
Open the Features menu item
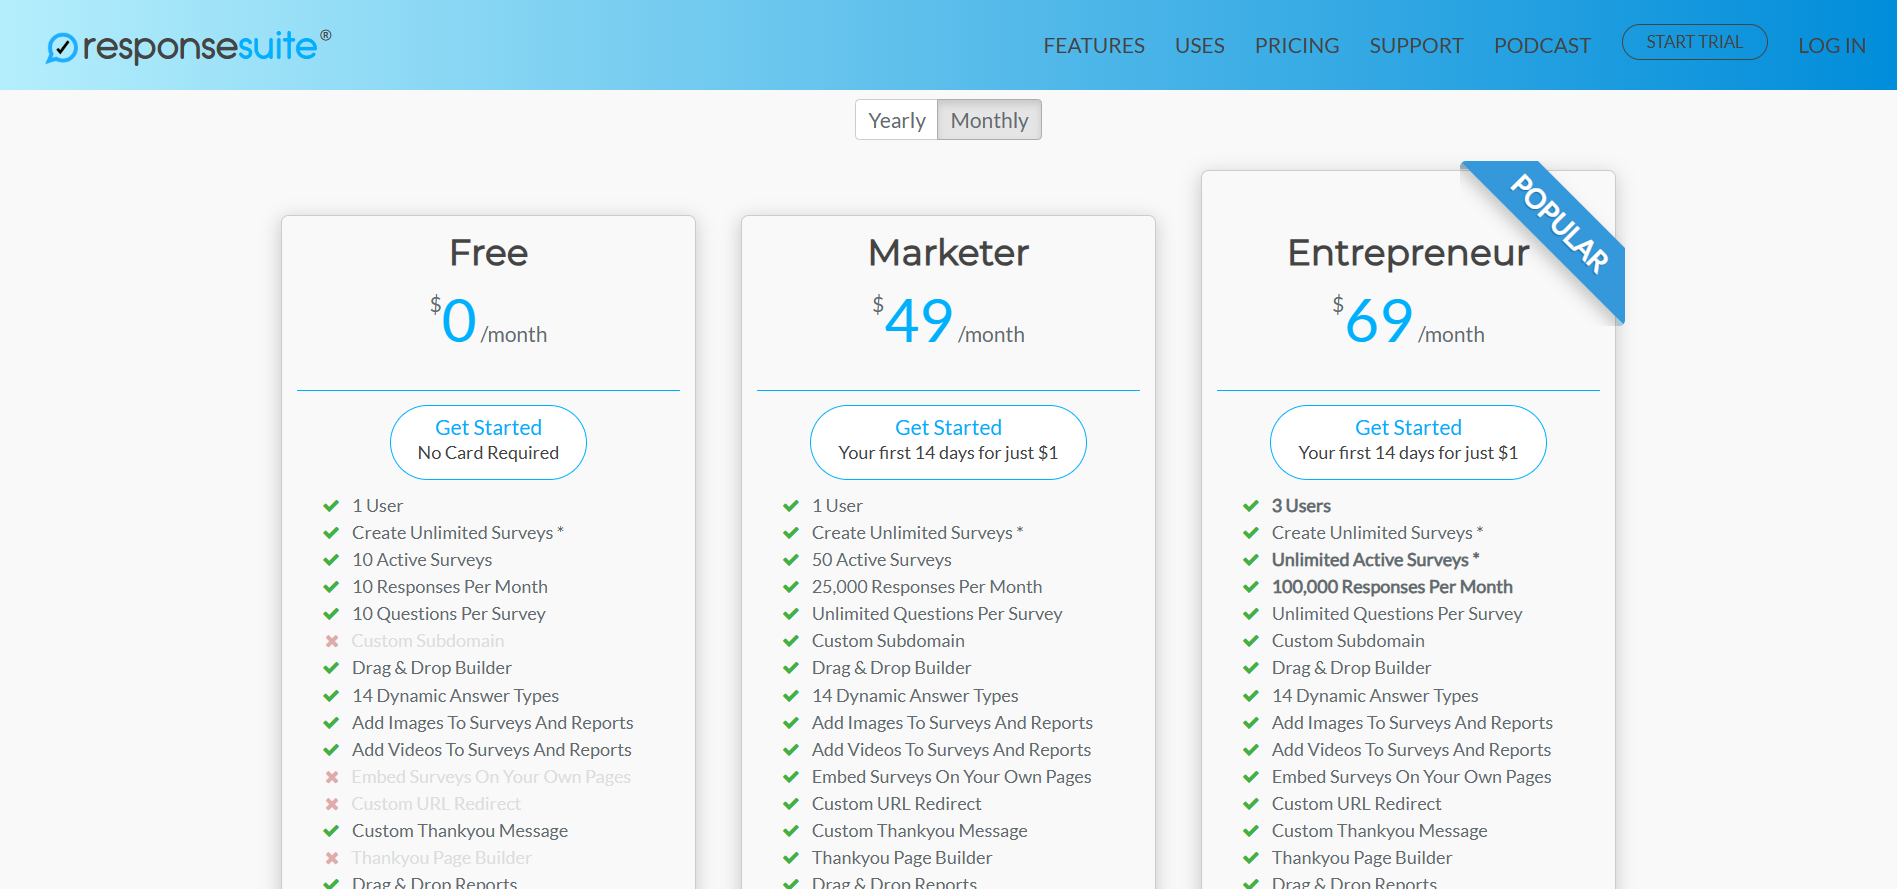[x=1093, y=46]
